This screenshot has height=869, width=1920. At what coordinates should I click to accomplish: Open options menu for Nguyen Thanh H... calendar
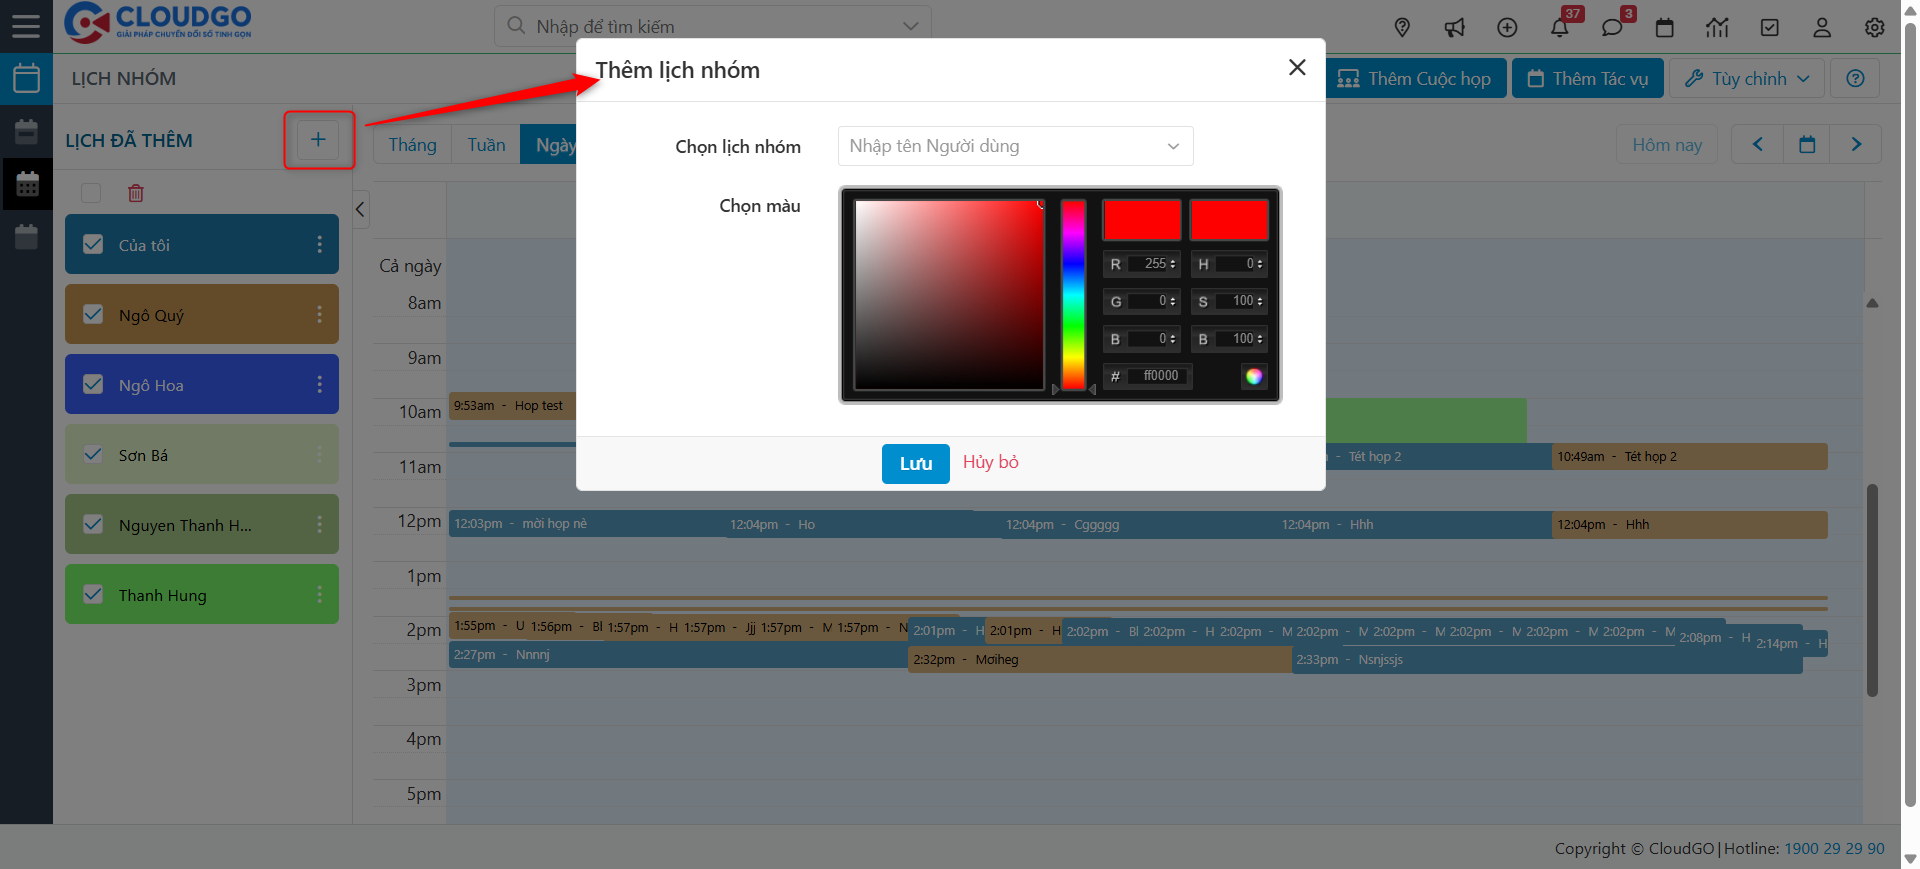coord(319,524)
